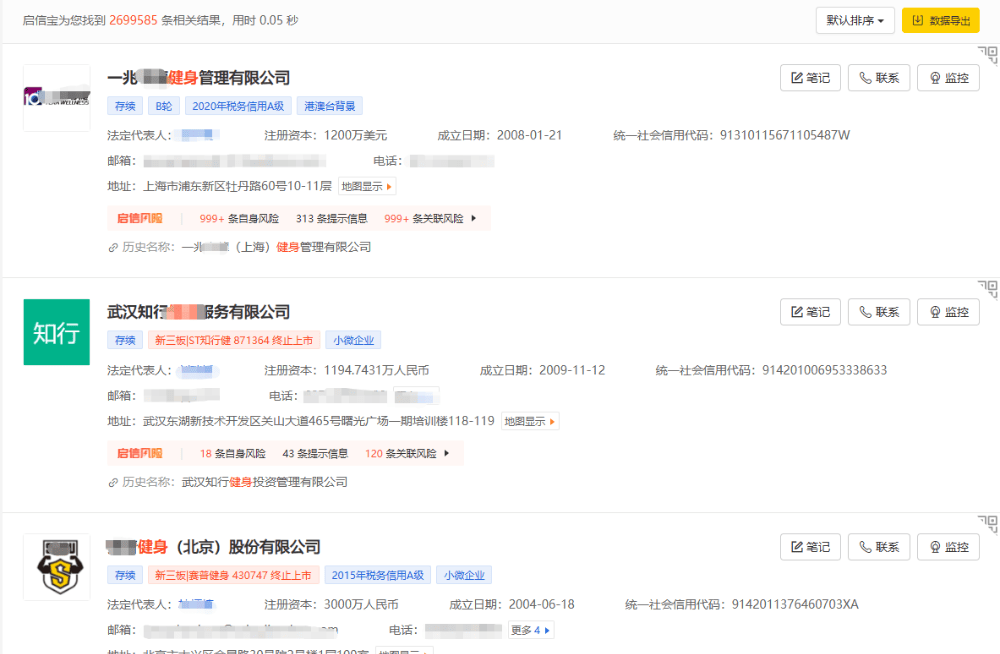Enable 监控 for the 武汉知行 company
Image resolution: width=1000 pixels, height=654 pixels.
[948, 312]
